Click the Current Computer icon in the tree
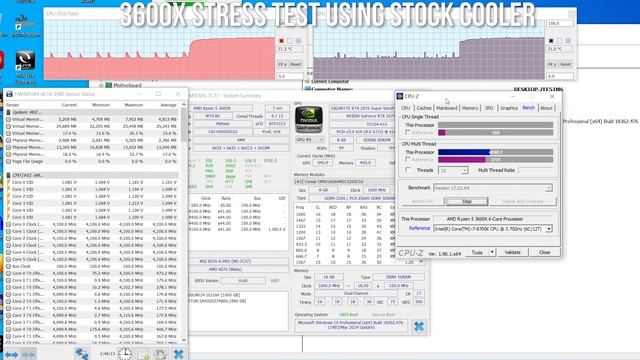 [308, 82]
